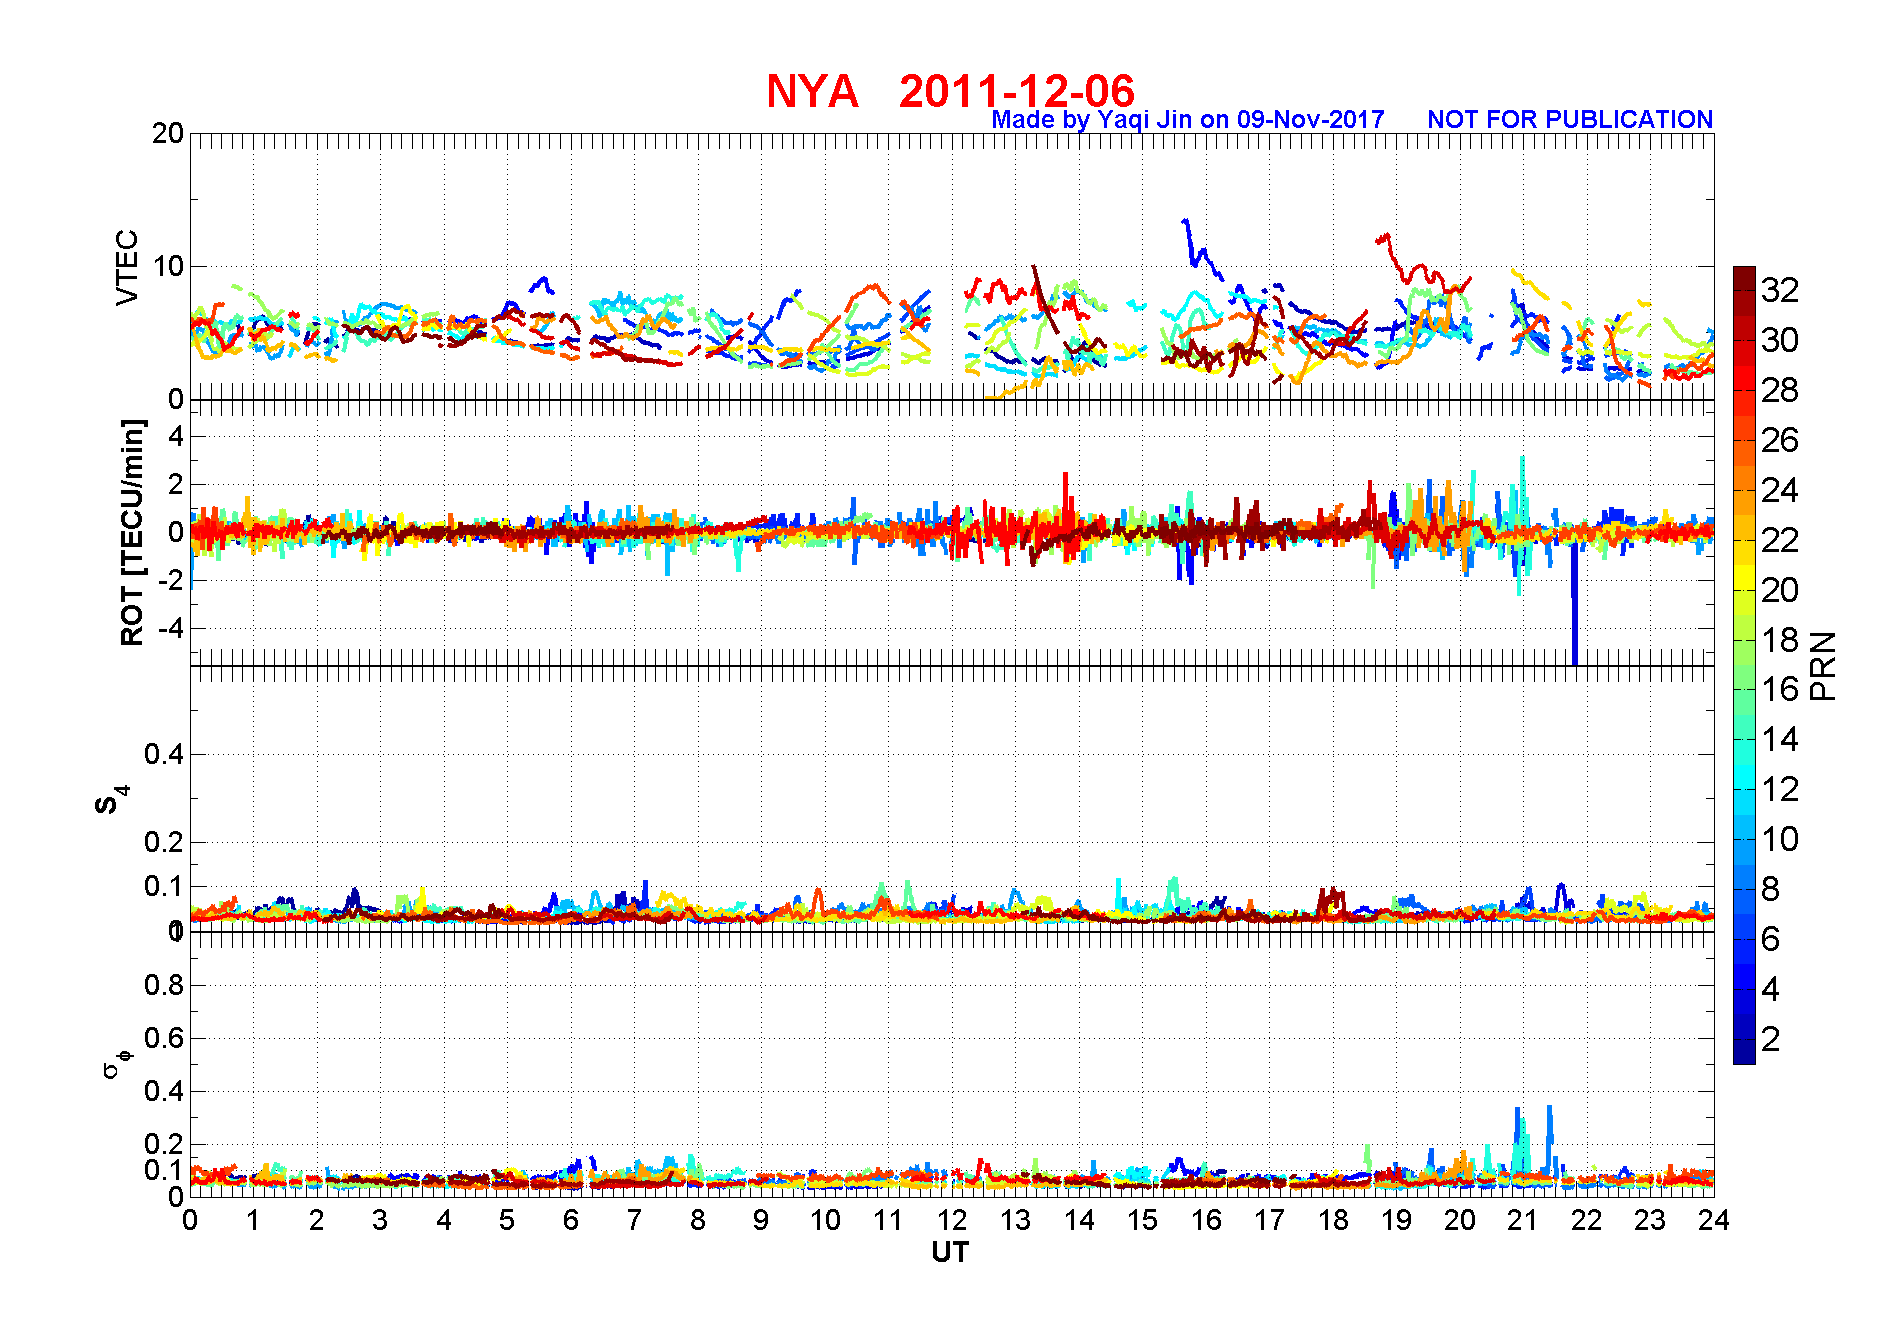Screen dimensions: 1904x1330
Task: Click x-axis tick label 18
Action: click(1333, 1220)
